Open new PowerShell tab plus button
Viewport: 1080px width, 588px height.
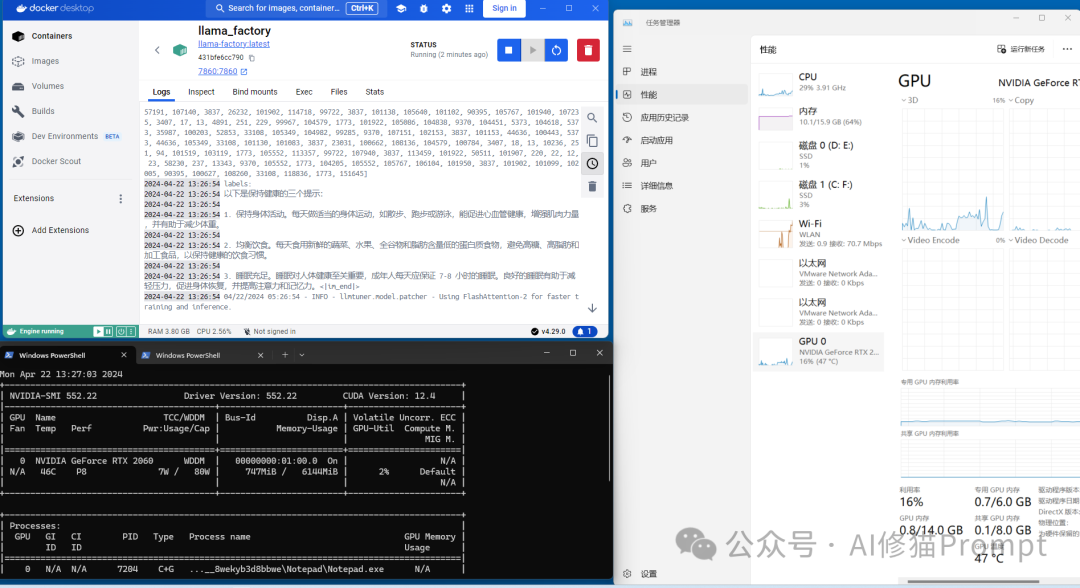point(285,355)
